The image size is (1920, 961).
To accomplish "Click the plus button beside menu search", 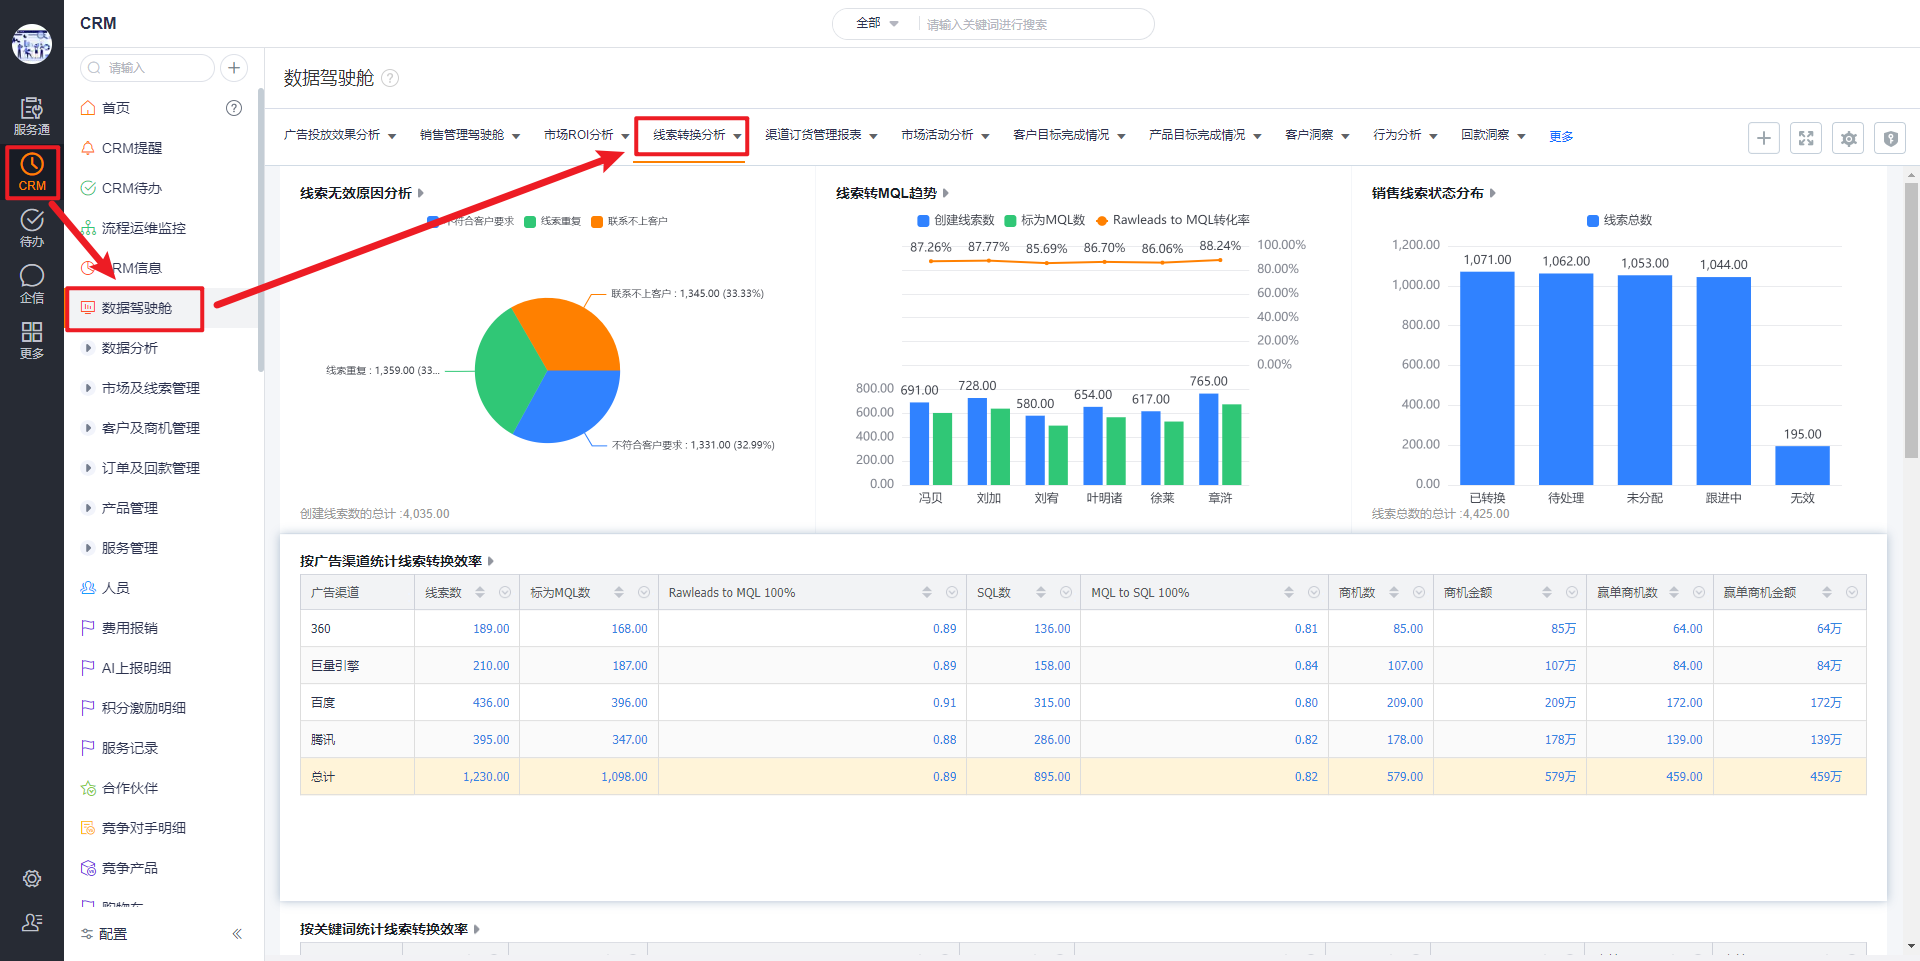I will pyautogui.click(x=234, y=68).
